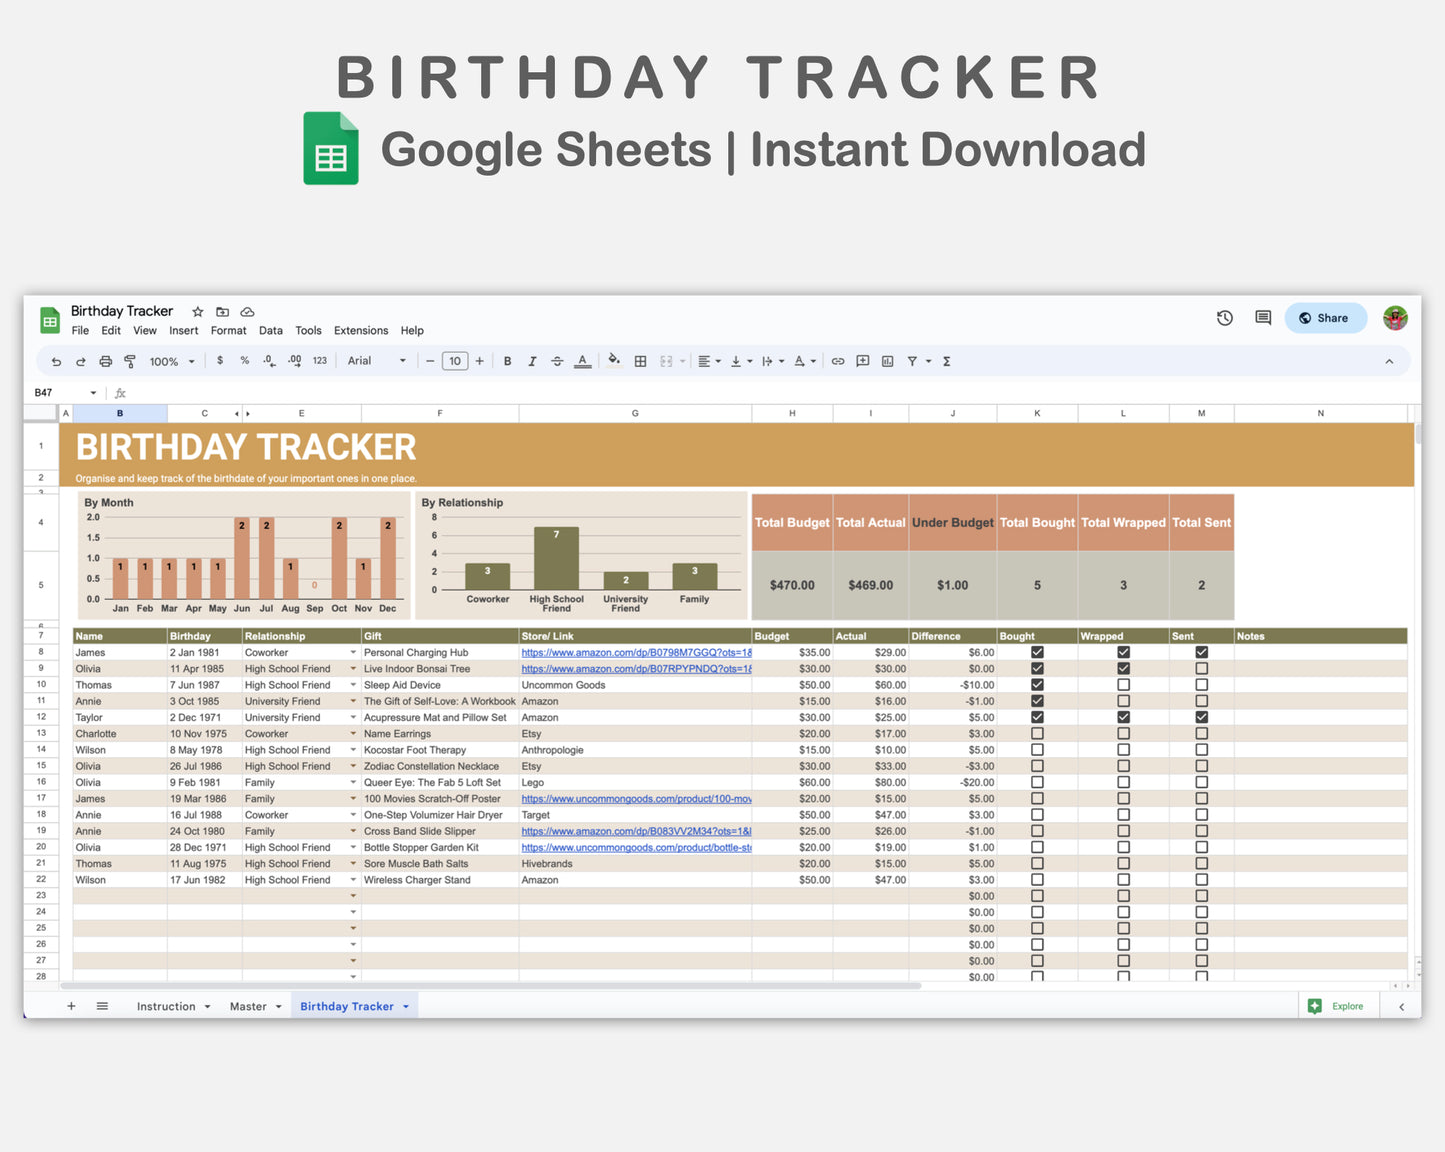This screenshot has width=1445, height=1152.
Task: Switch to the Instruction sheet tab
Action: click(x=165, y=1006)
